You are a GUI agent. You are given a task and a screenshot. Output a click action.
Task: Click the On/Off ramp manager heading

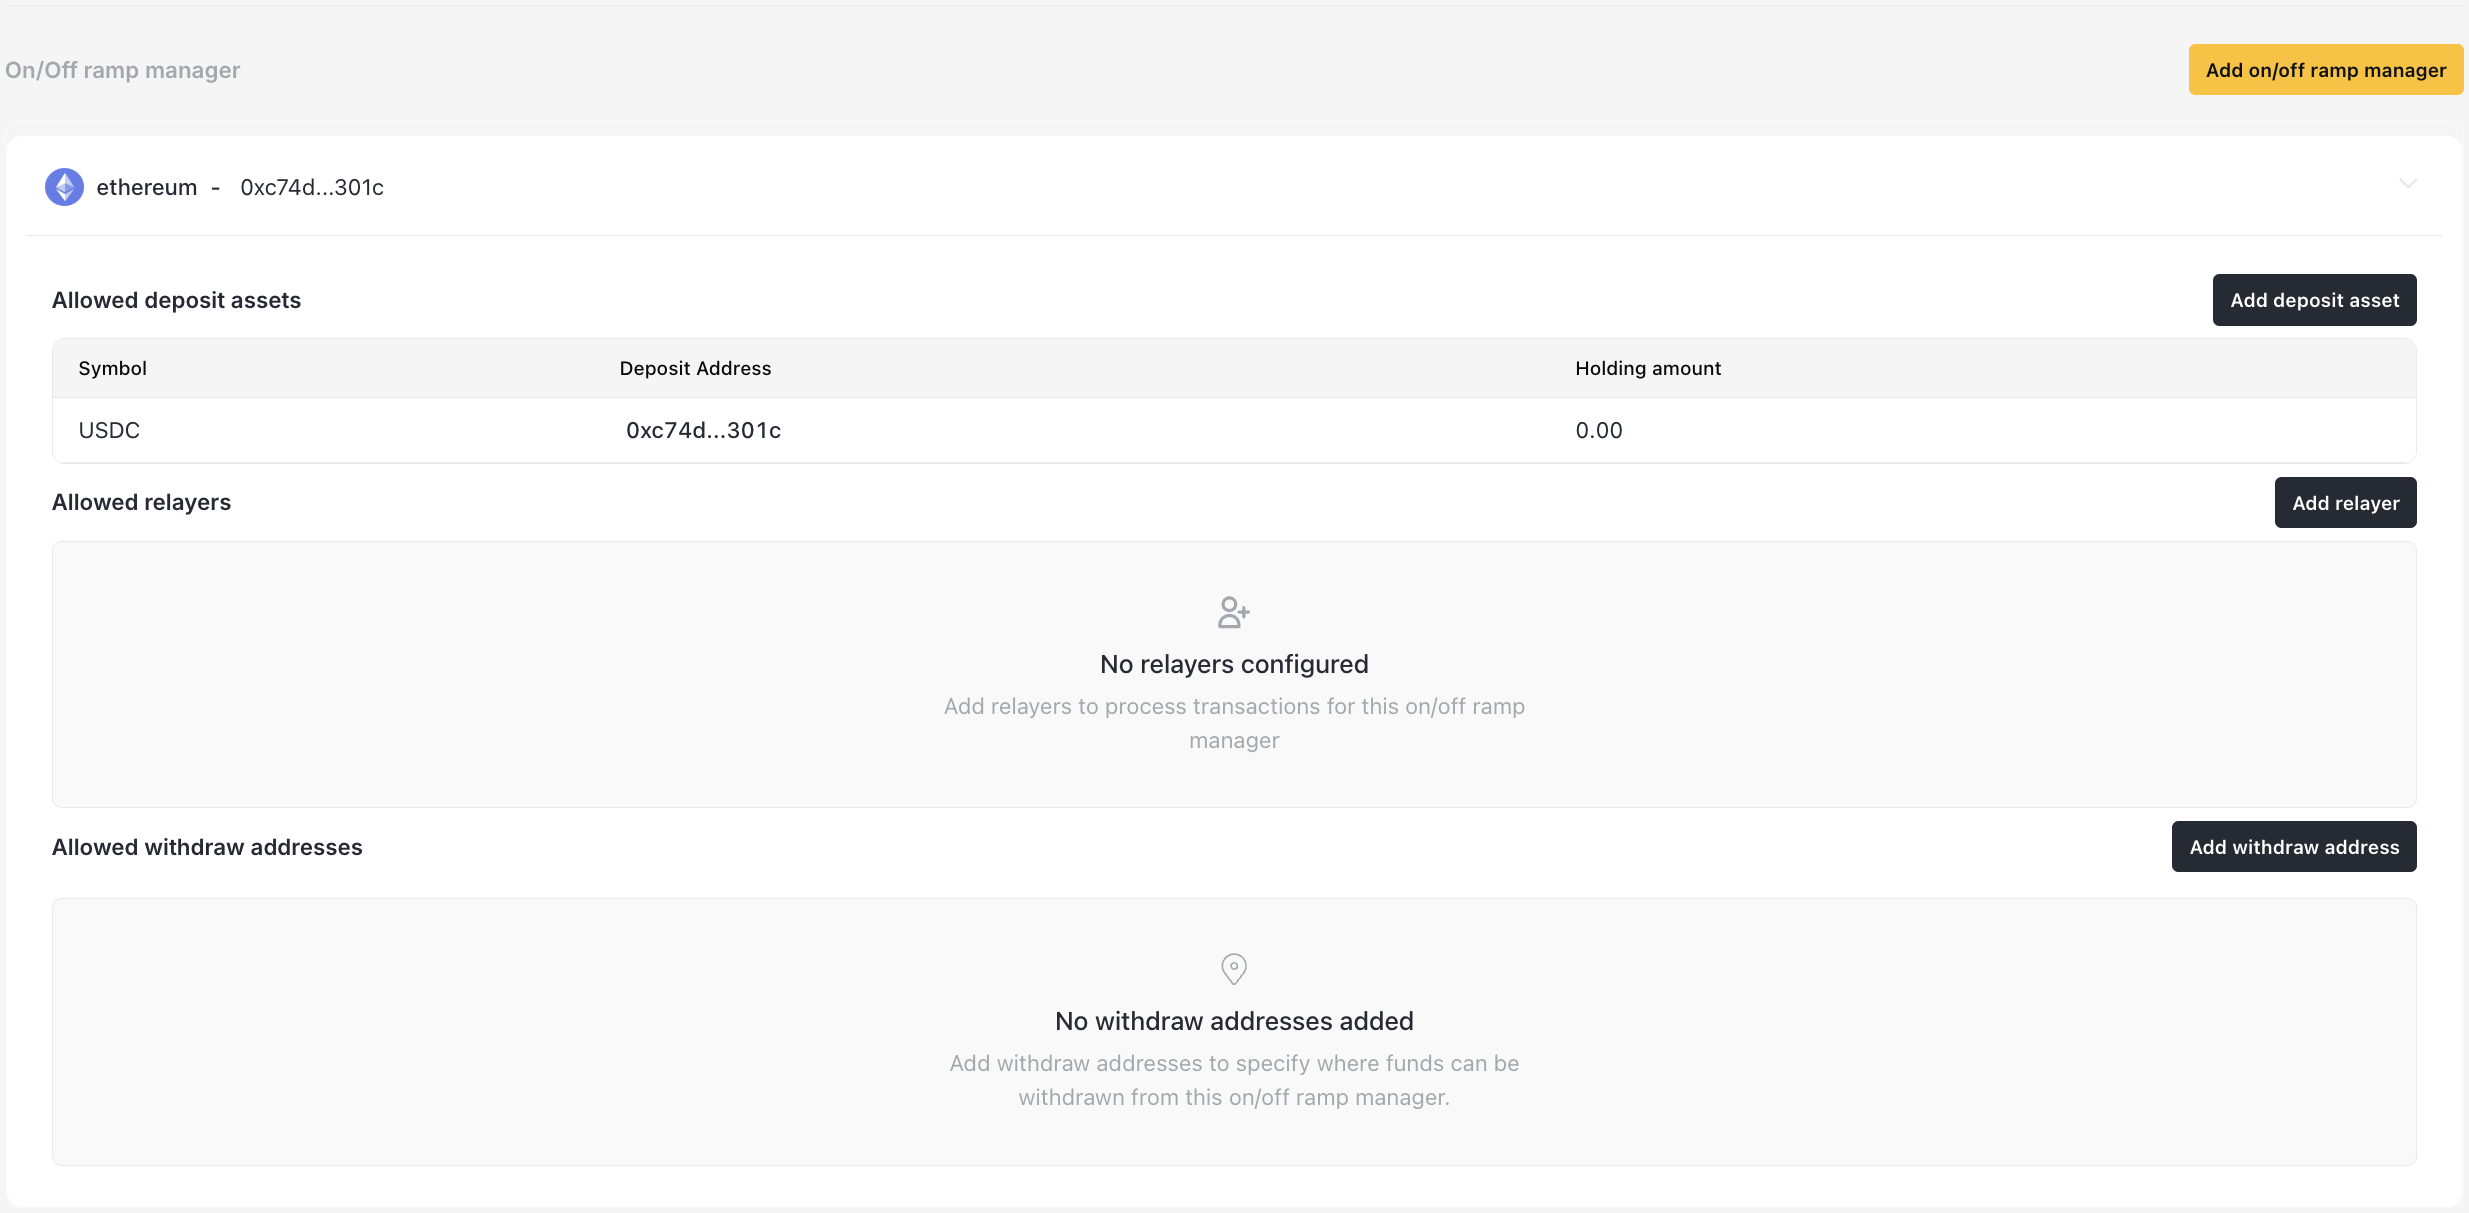pyautogui.click(x=122, y=70)
